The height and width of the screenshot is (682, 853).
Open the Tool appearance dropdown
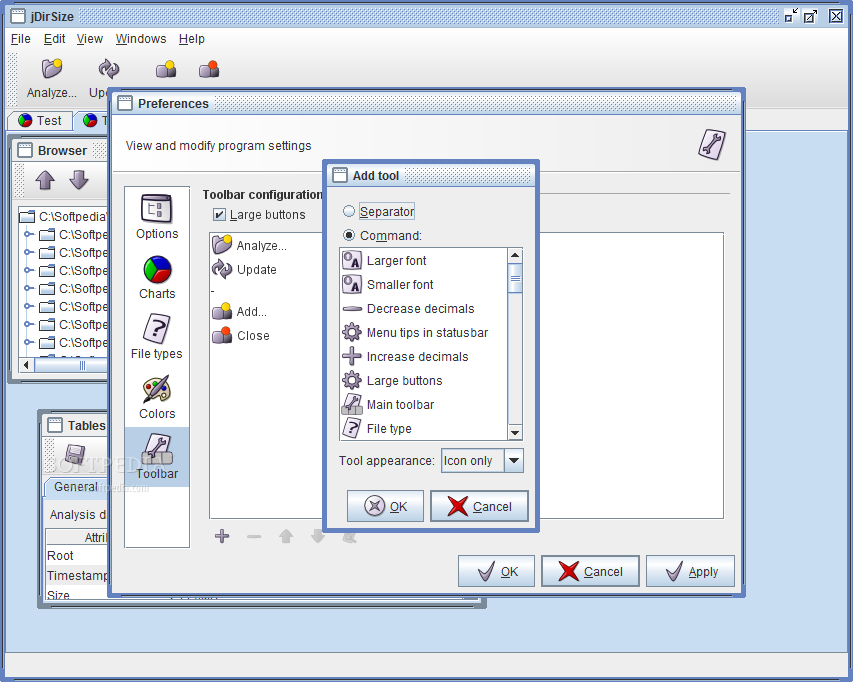[x=514, y=461]
